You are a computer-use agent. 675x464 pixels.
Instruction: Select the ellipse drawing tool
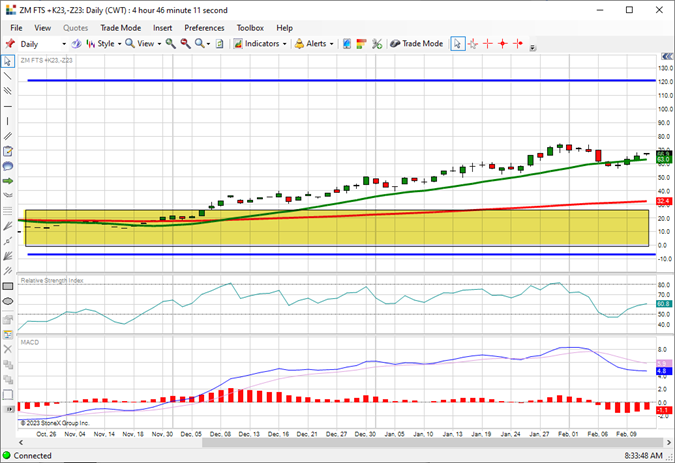pos(8,301)
